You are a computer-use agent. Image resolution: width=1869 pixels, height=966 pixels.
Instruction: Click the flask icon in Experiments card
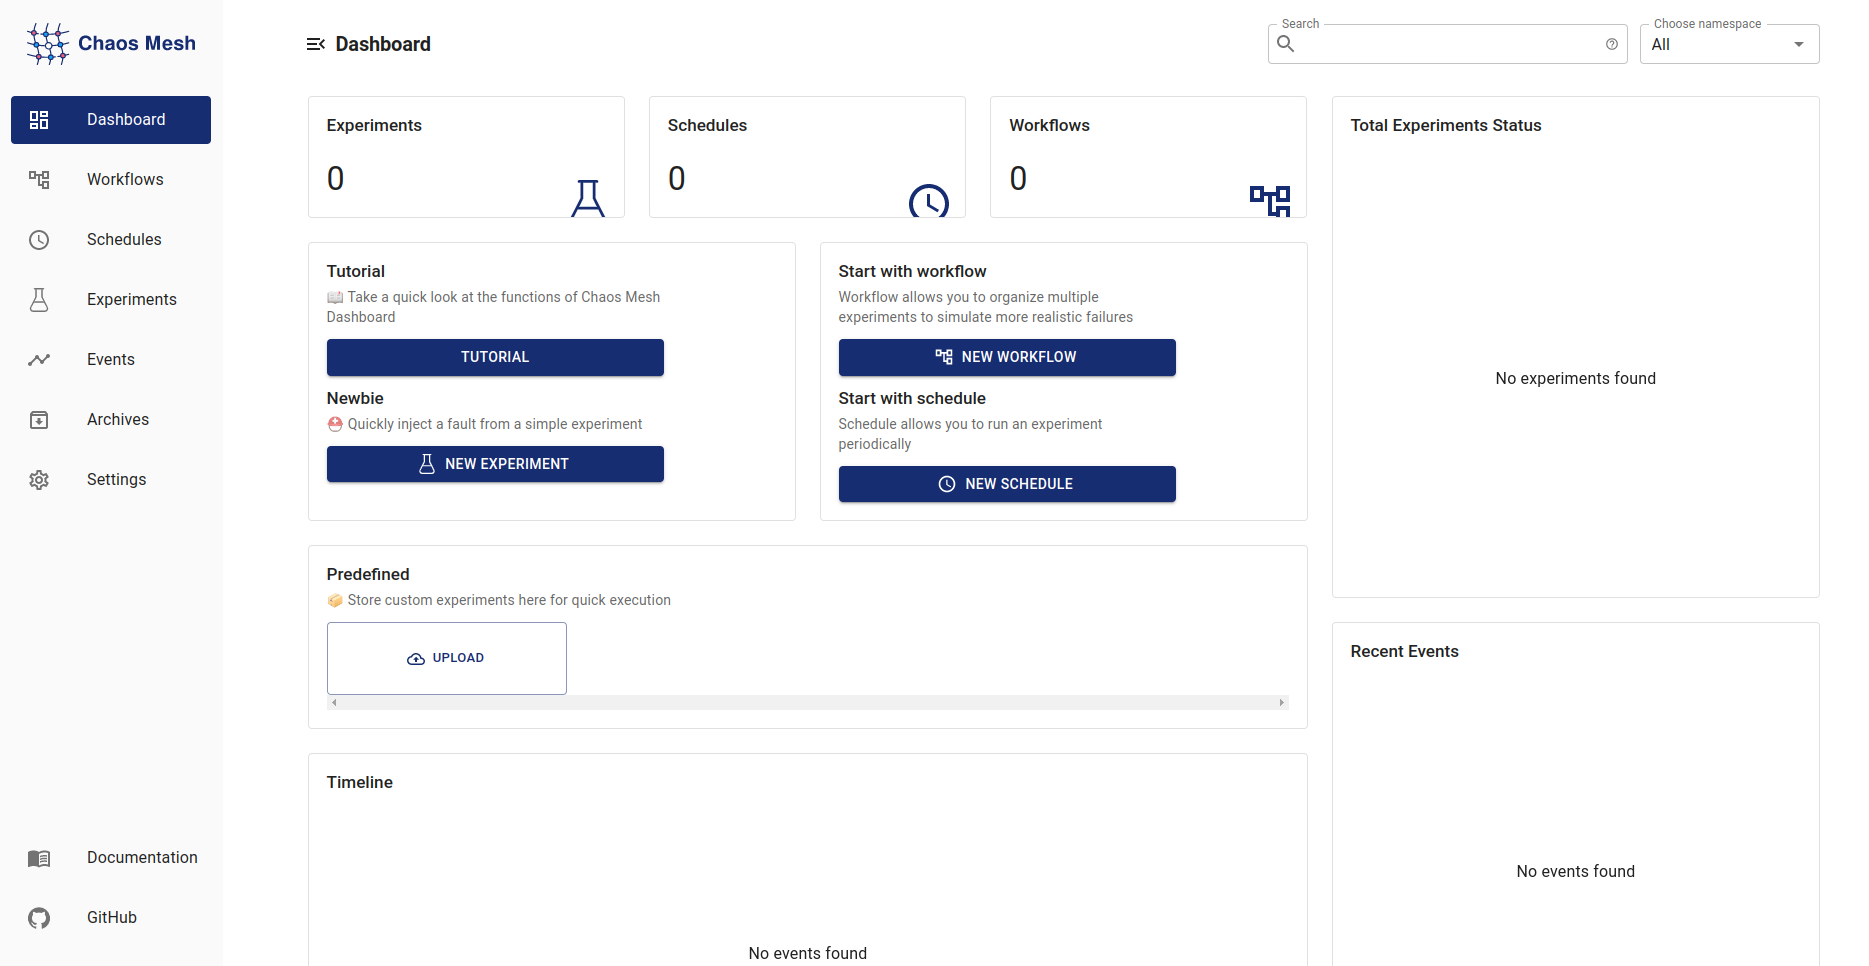(x=588, y=198)
